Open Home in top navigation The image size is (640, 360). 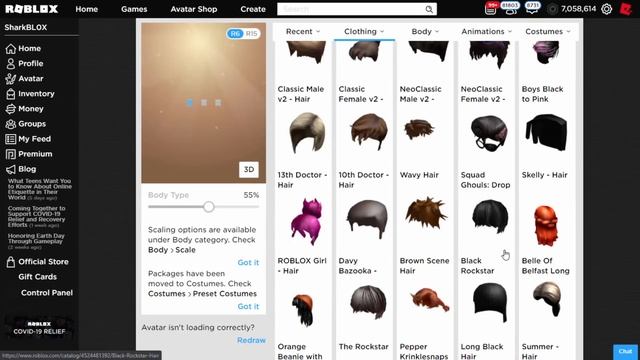point(87,9)
